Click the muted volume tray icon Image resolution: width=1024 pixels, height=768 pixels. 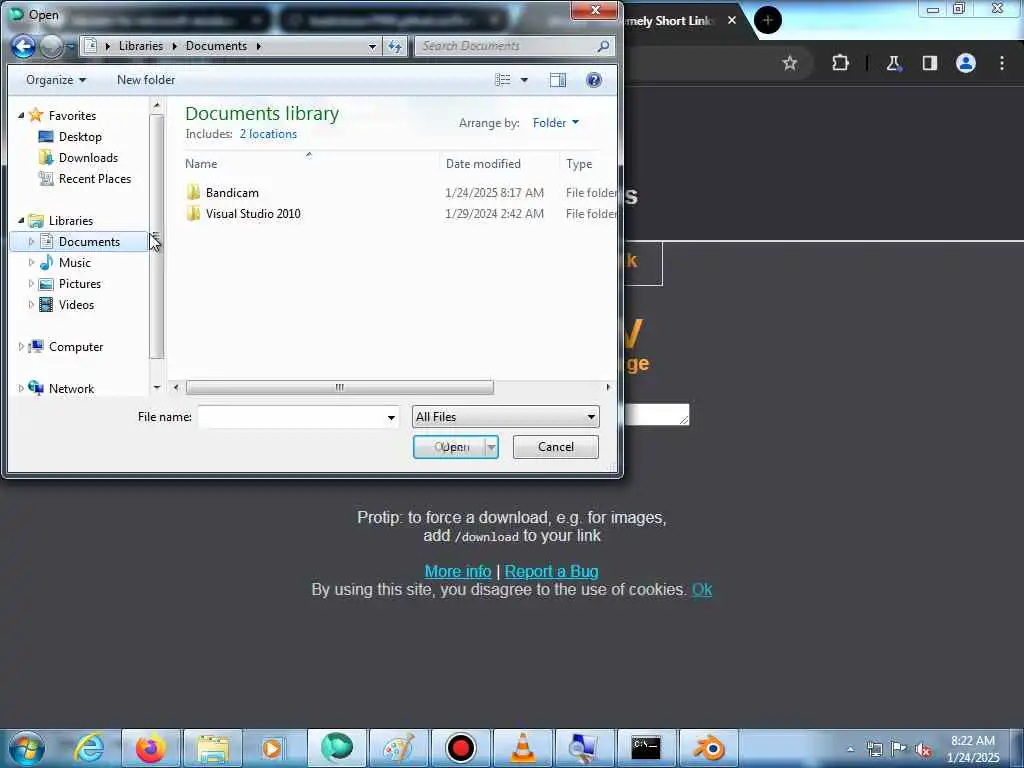(923, 750)
